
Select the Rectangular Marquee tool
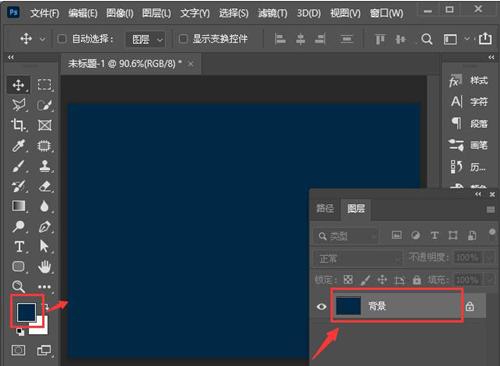pos(44,85)
